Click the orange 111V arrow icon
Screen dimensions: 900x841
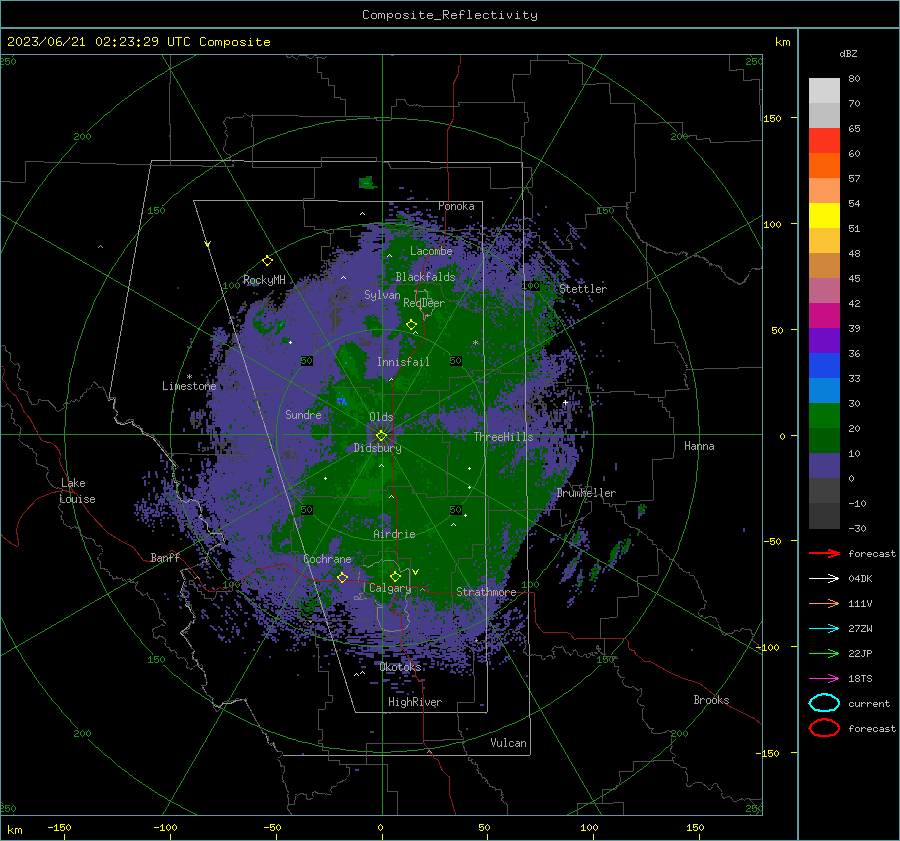coord(824,603)
